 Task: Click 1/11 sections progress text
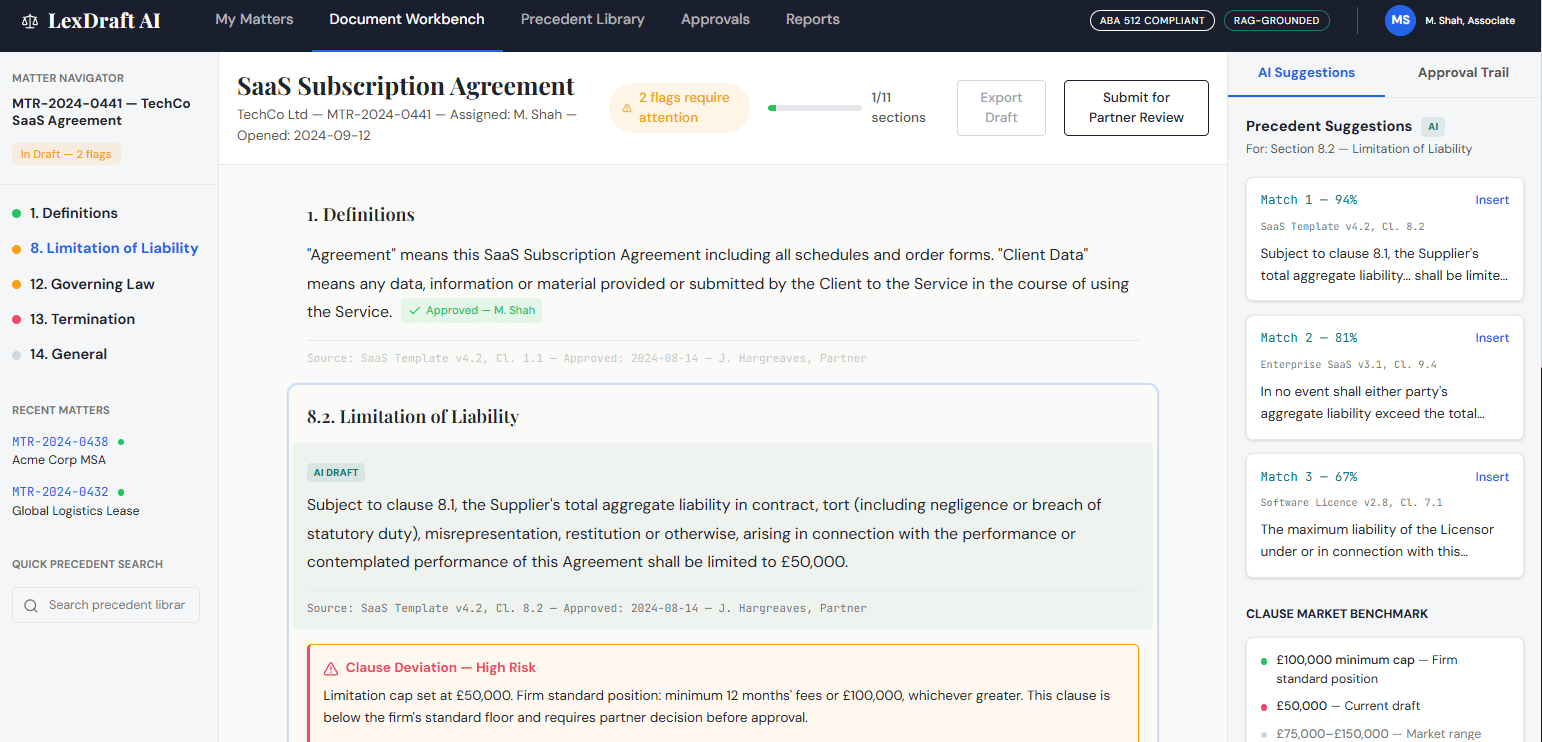click(x=898, y=108)
